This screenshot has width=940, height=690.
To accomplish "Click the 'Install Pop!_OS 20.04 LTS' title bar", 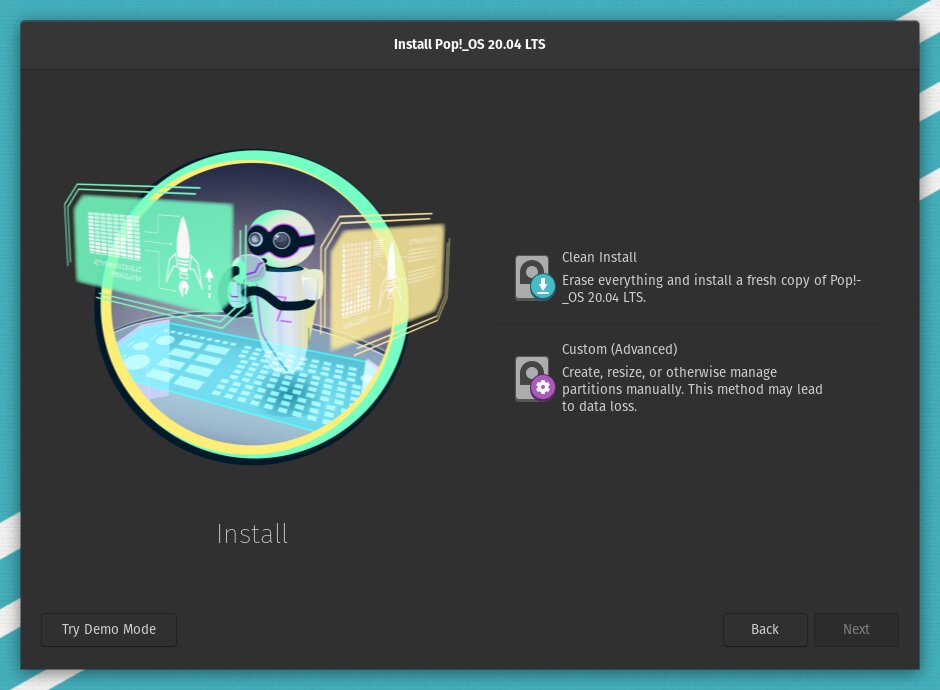I will pos(469,44).
